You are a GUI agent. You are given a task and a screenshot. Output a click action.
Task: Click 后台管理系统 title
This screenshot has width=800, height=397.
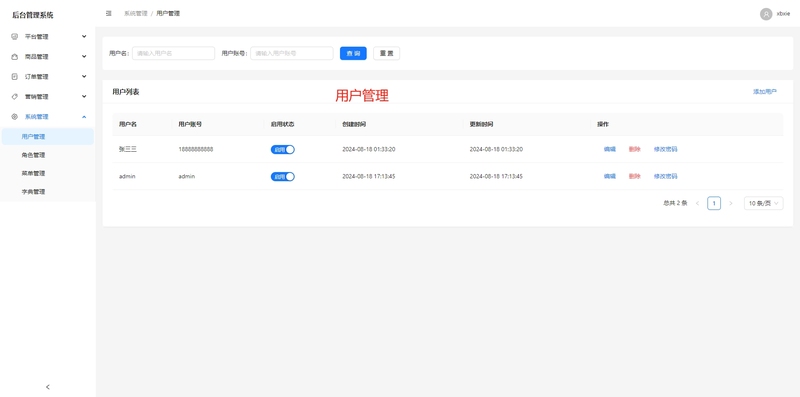tap(33, 15)
